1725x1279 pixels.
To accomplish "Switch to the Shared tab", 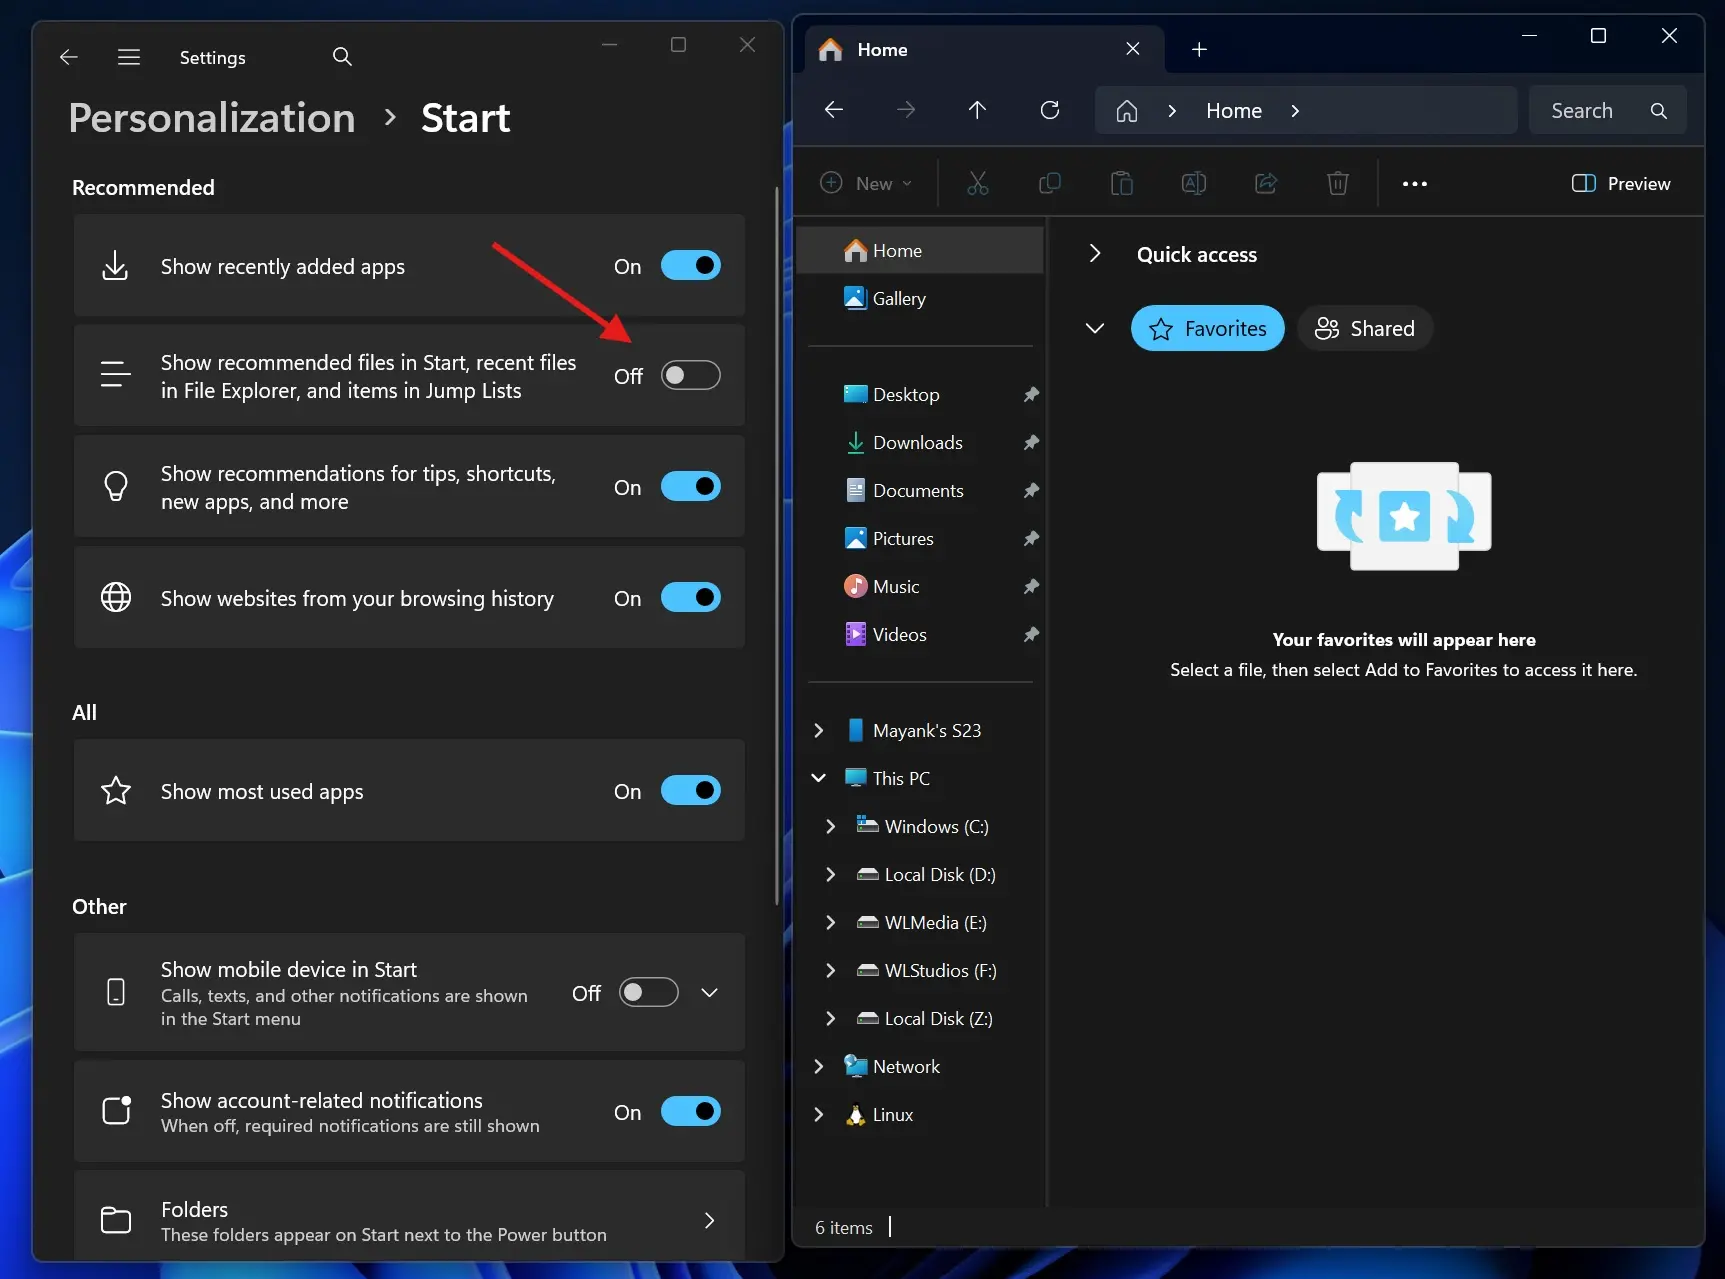I will click(x=1365, y=328).
